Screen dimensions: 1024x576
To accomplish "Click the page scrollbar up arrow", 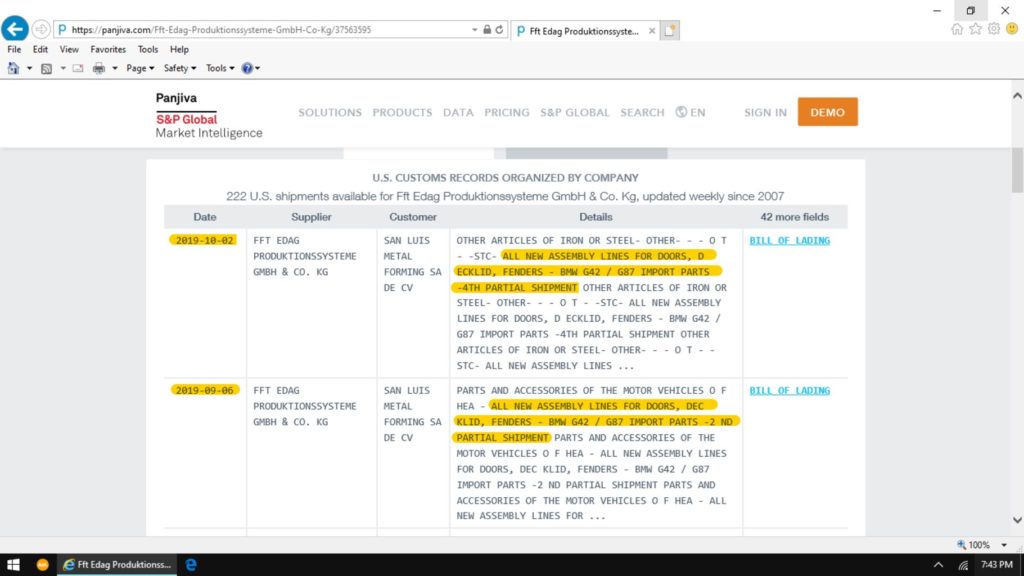I will tap(1017, 96).
